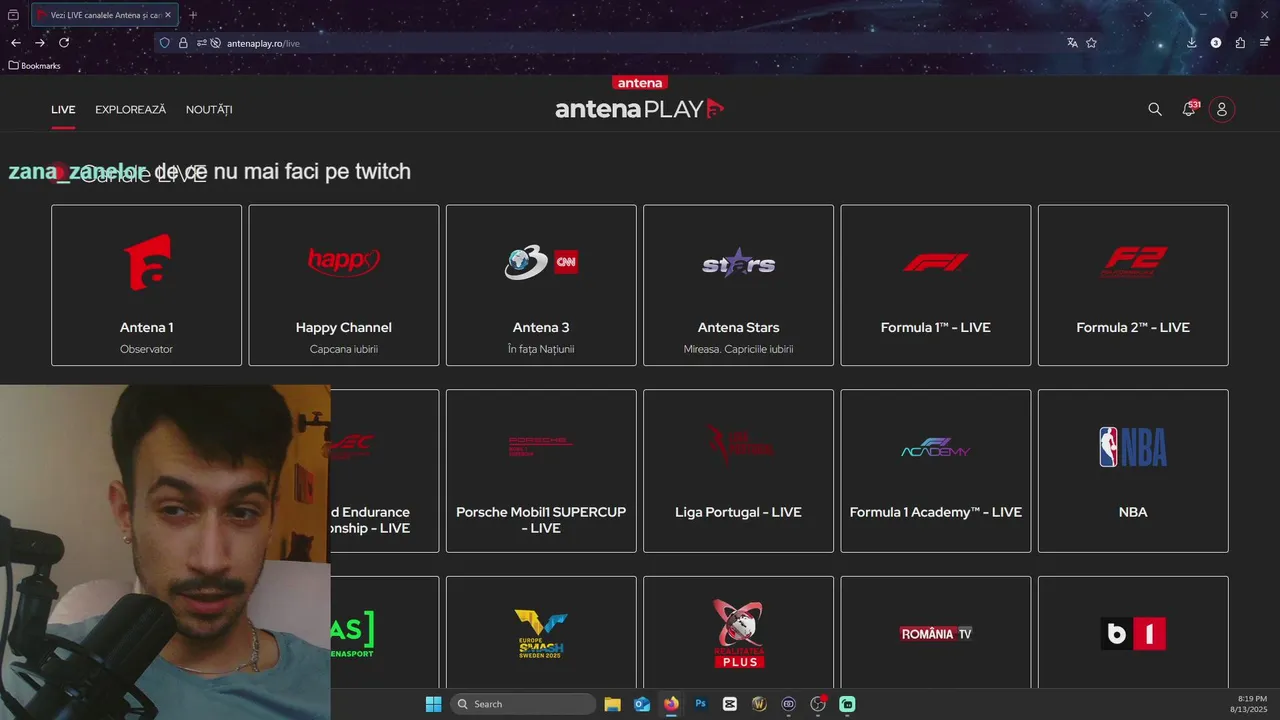Open the NBA channel card
The height and width of the screenshot is (720, 1280).
pos(1133,471)
